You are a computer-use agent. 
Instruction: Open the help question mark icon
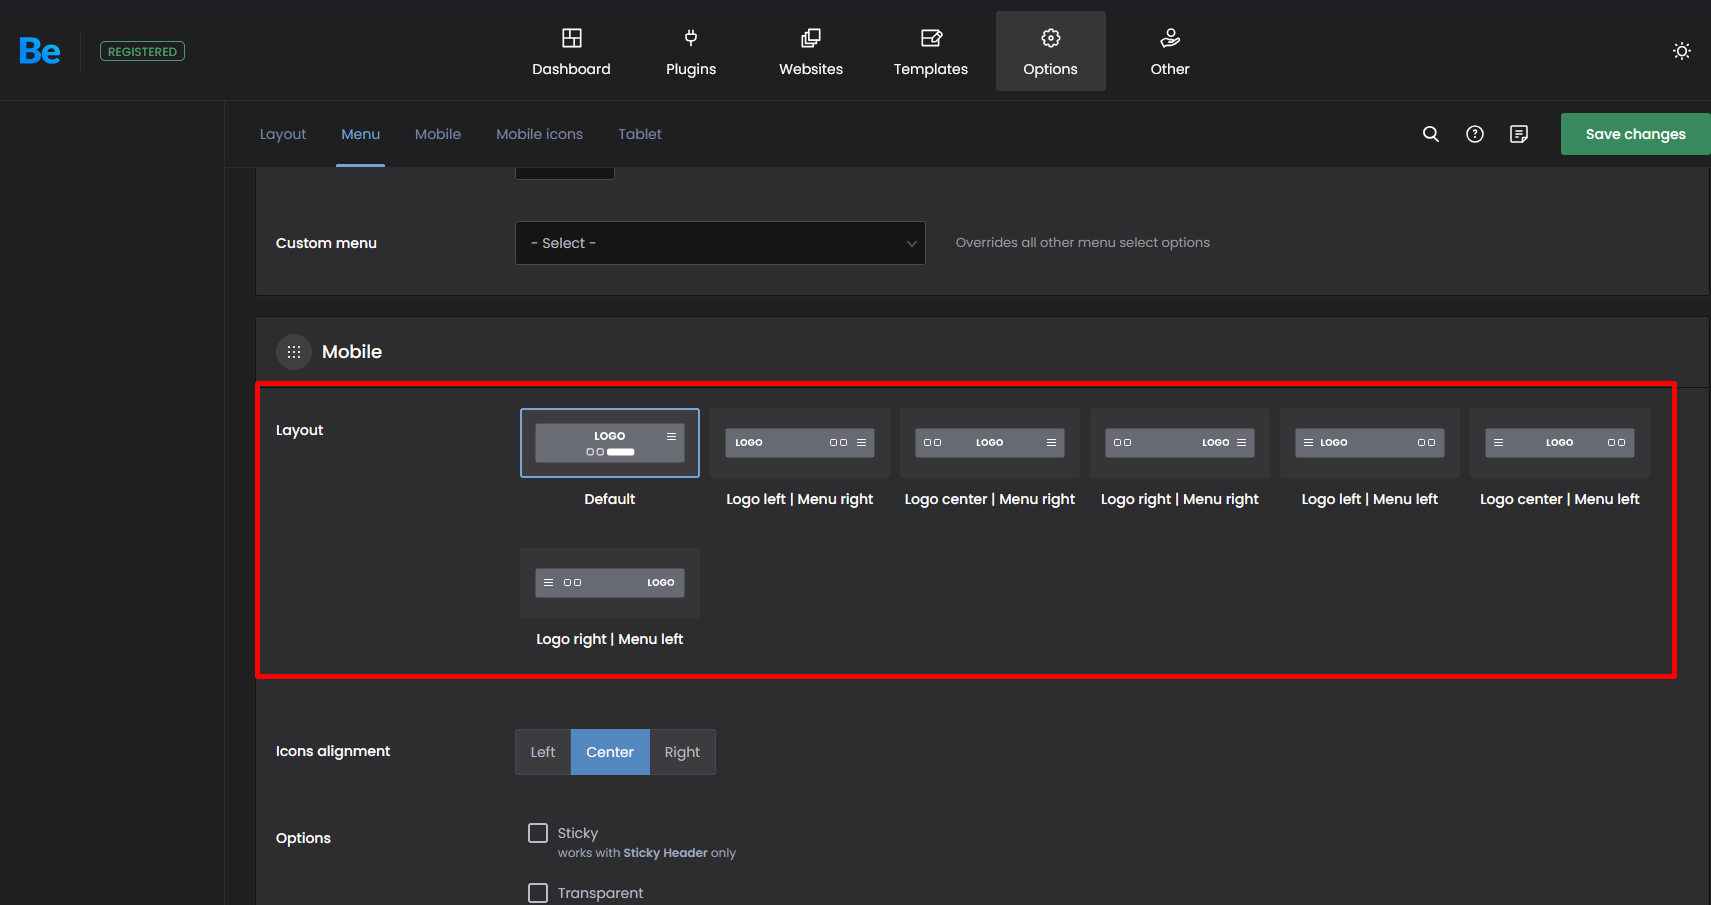coord(1475,134)
